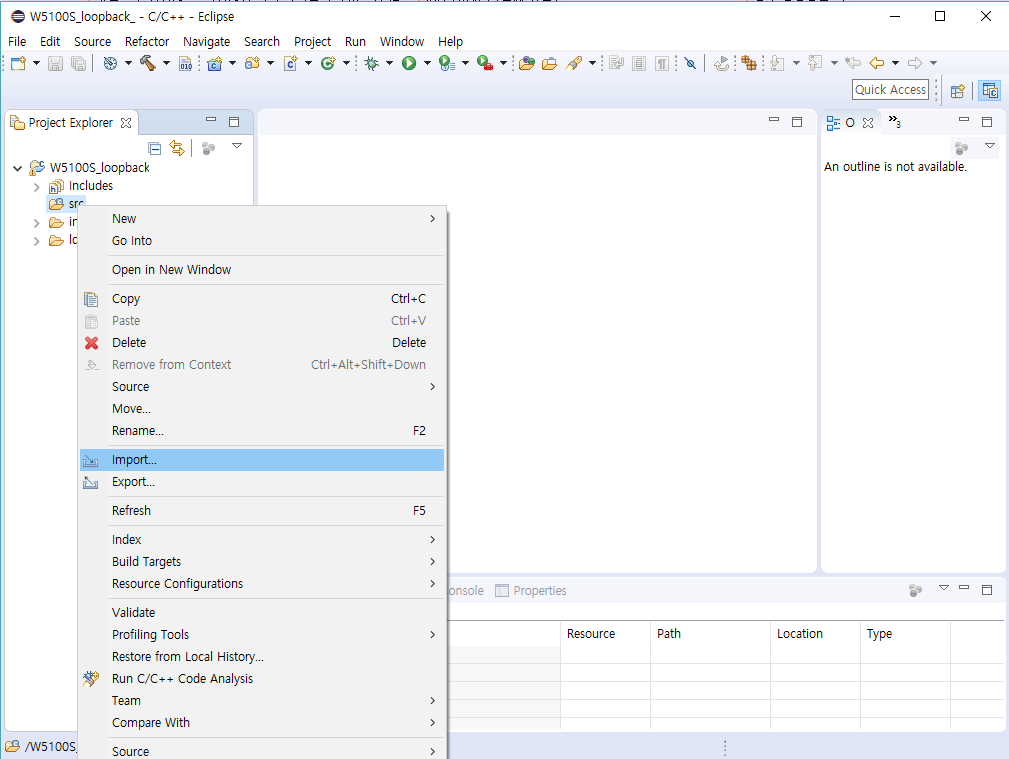Open View Menu in bottom panel
This screenshot has height=759, width=1009.
pos(944,588)
